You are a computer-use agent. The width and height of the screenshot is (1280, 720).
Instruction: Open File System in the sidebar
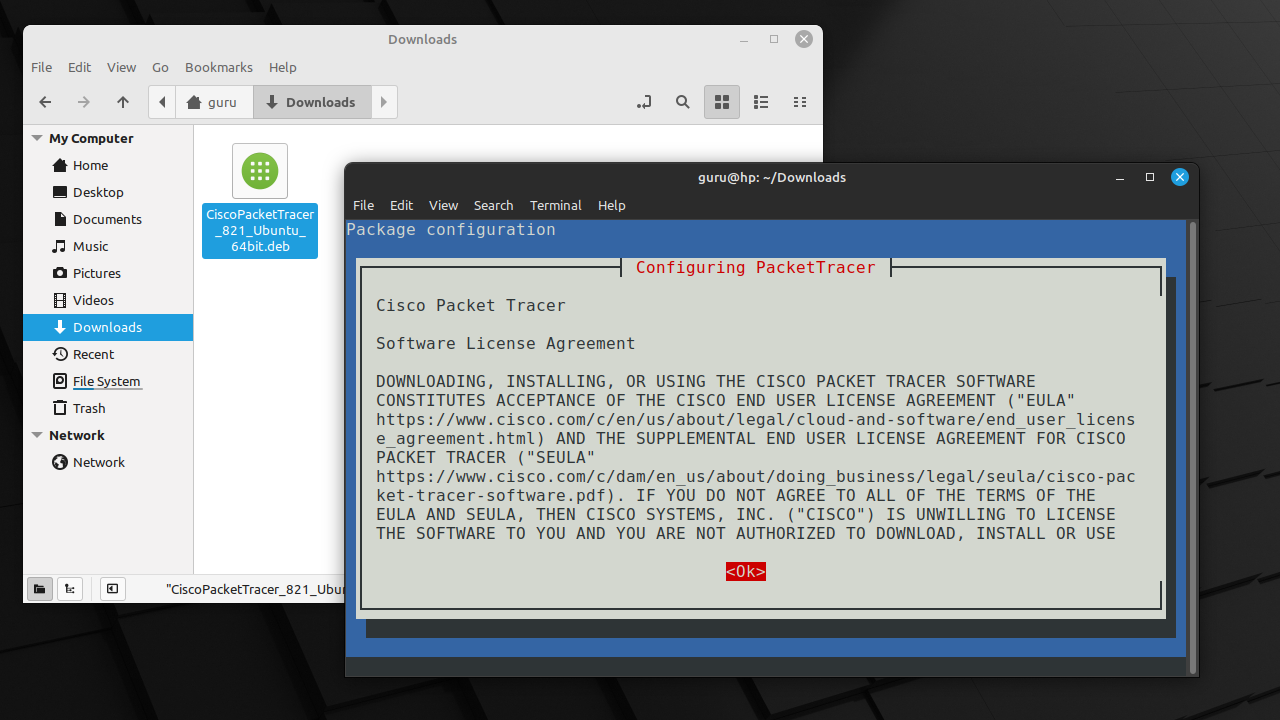pyautogui.click(x=108, y=381)
